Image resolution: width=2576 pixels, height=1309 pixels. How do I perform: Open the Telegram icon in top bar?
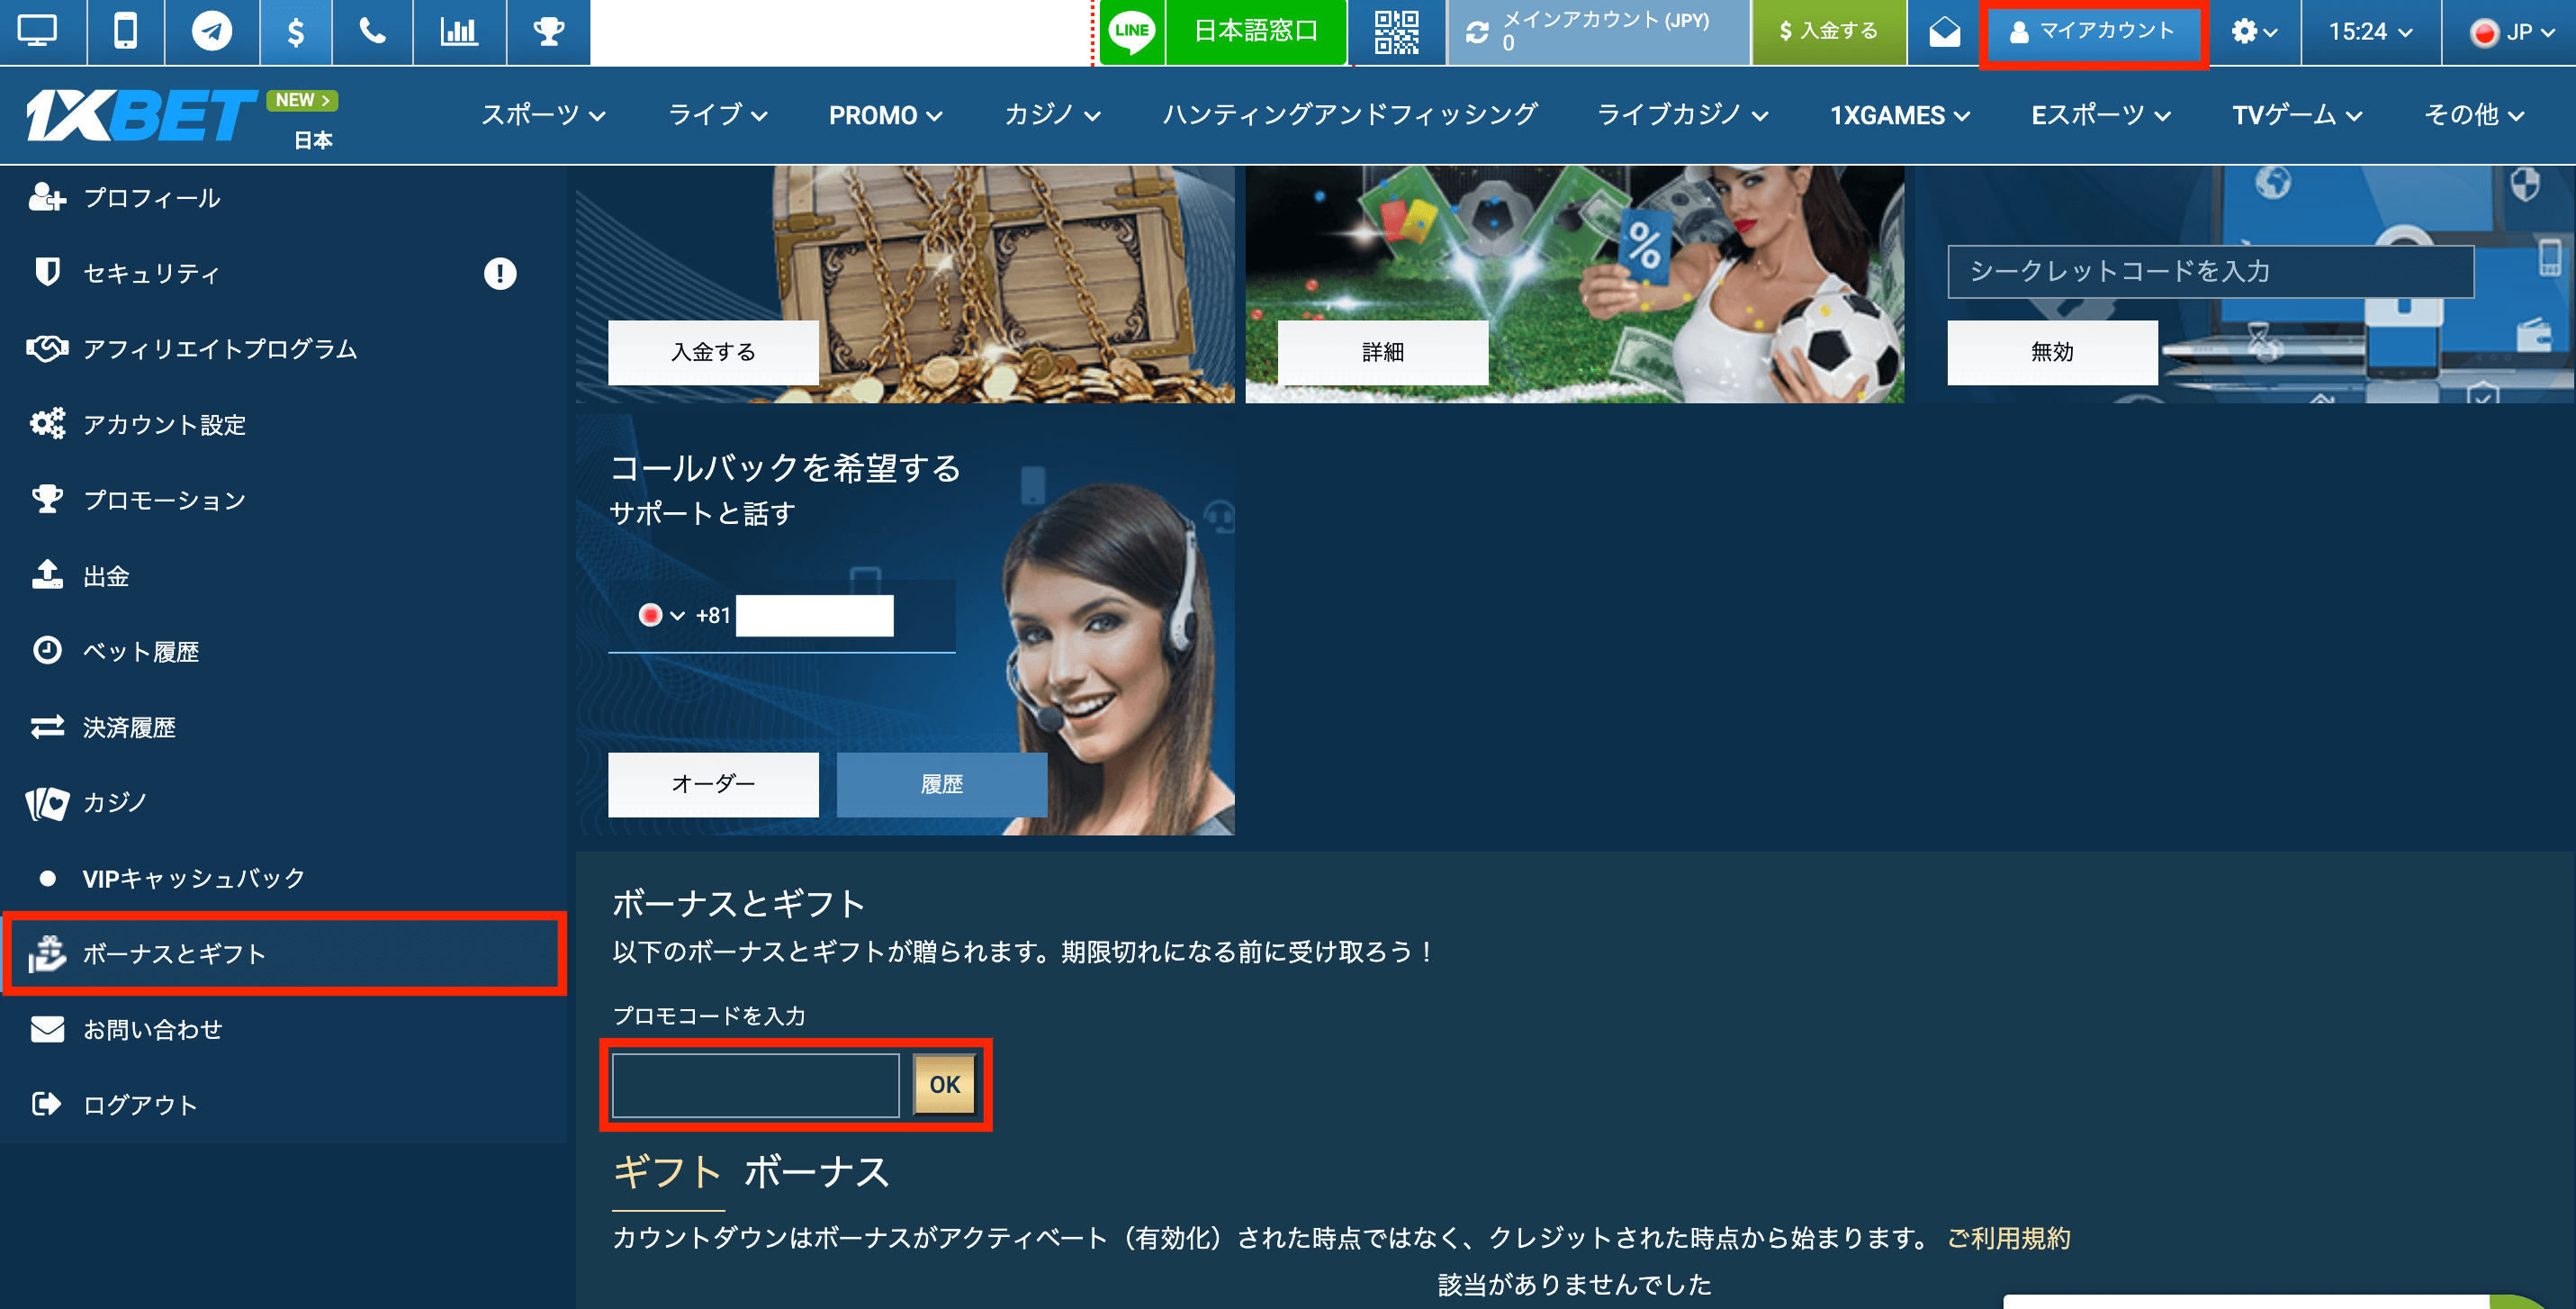[x=212, y=31]
